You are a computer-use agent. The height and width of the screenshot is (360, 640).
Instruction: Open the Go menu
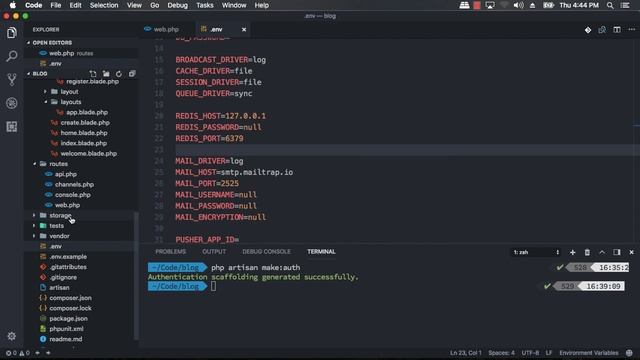[154, 5]
